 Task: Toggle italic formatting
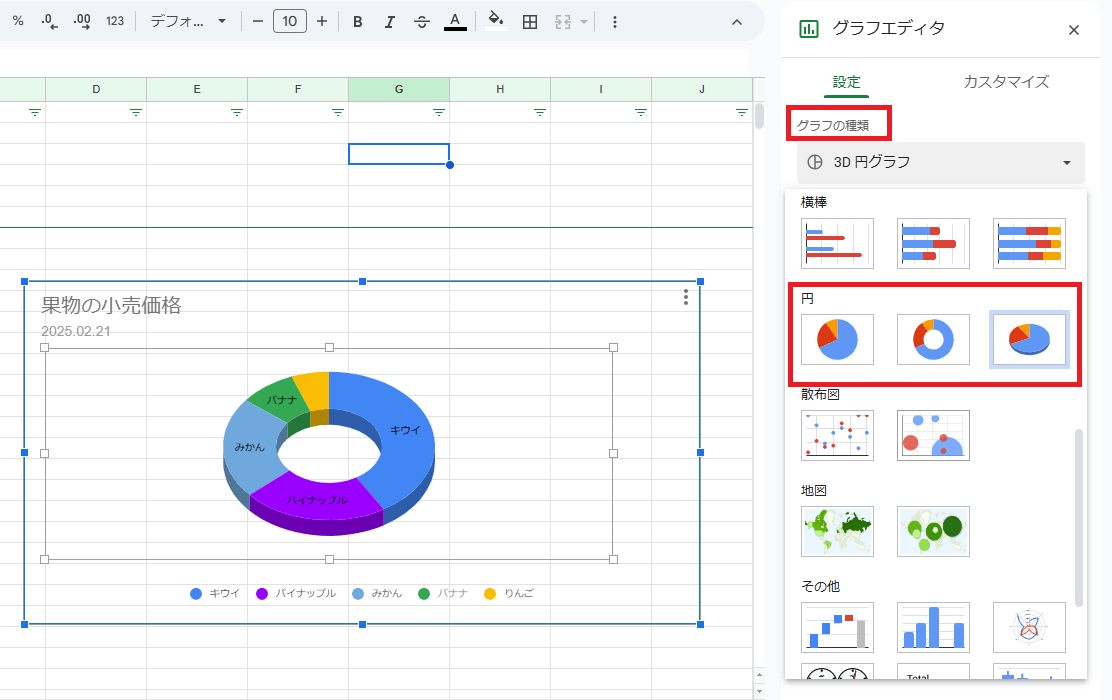[x=389, y=22]
